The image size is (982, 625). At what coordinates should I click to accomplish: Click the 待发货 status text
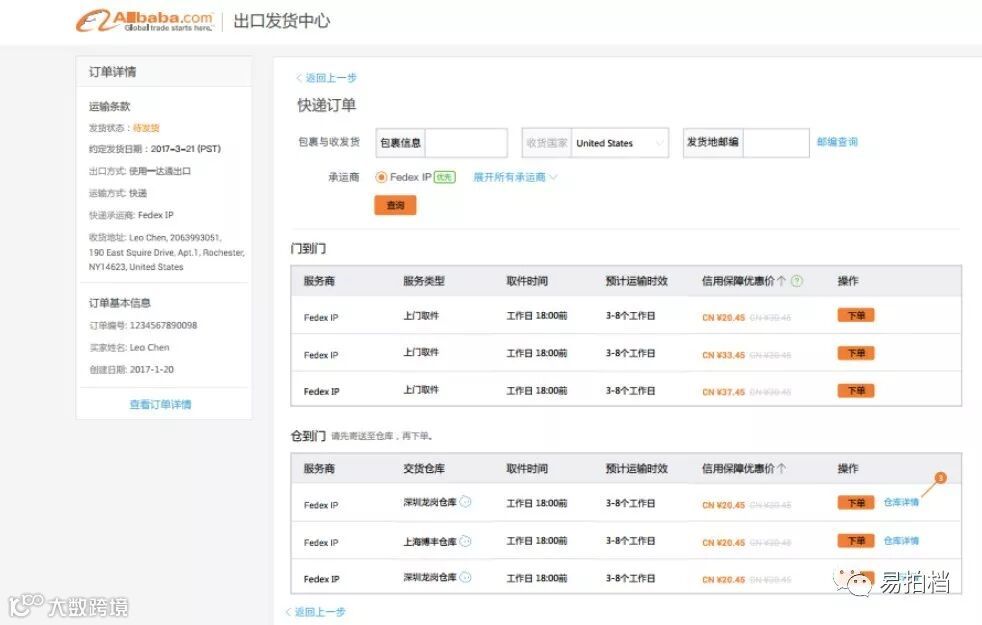coord(147,128)
